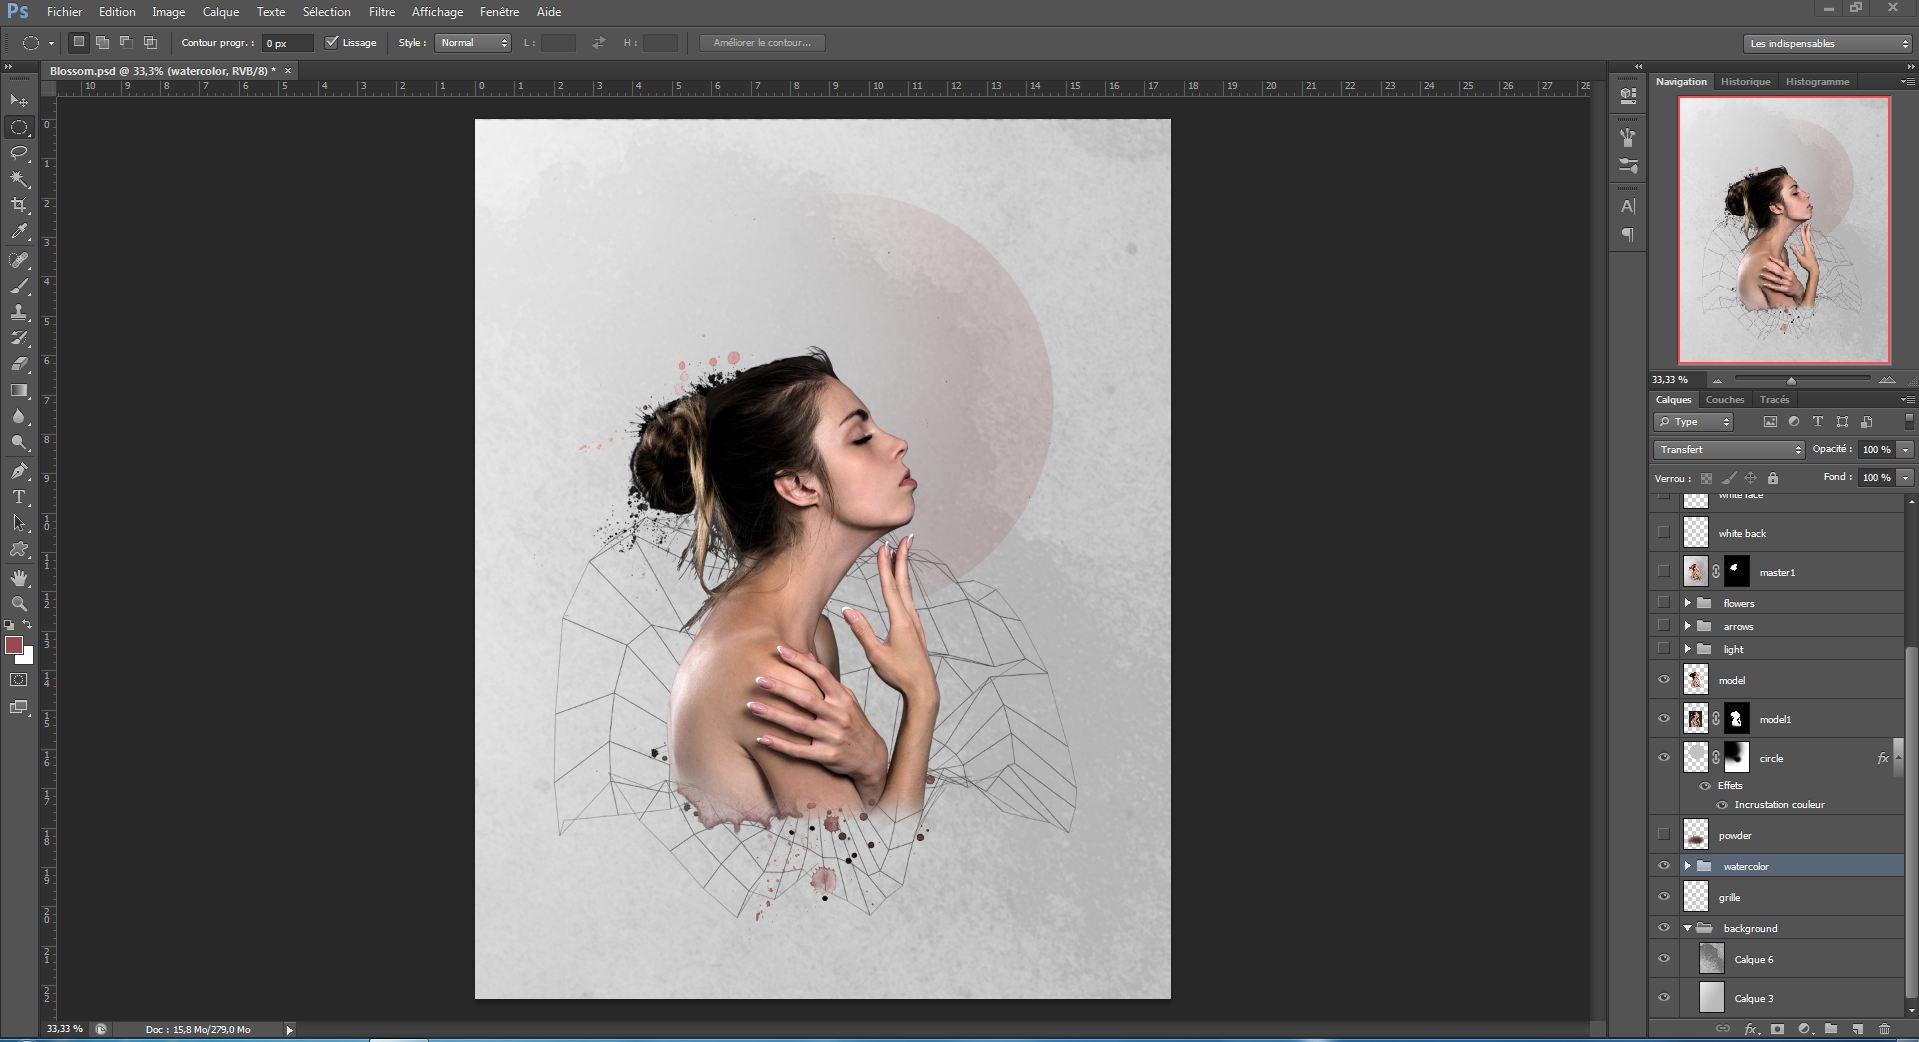Switch to the Historique tab
Screen dimensions: 1919x1042
[1745, 82]
